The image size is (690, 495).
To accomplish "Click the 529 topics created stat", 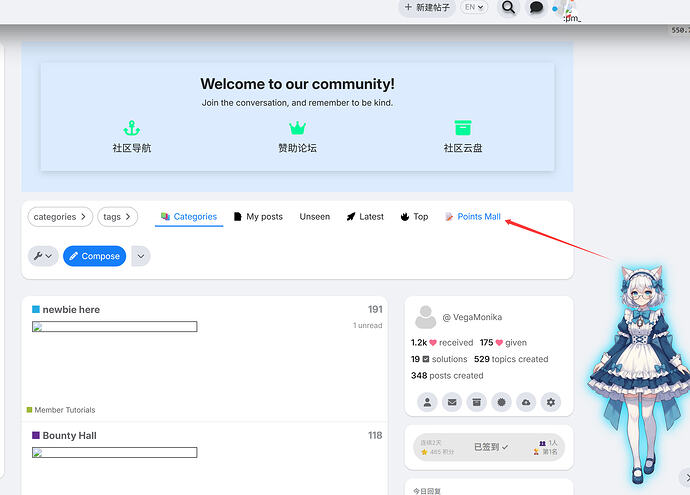I will tap(511, 359).
